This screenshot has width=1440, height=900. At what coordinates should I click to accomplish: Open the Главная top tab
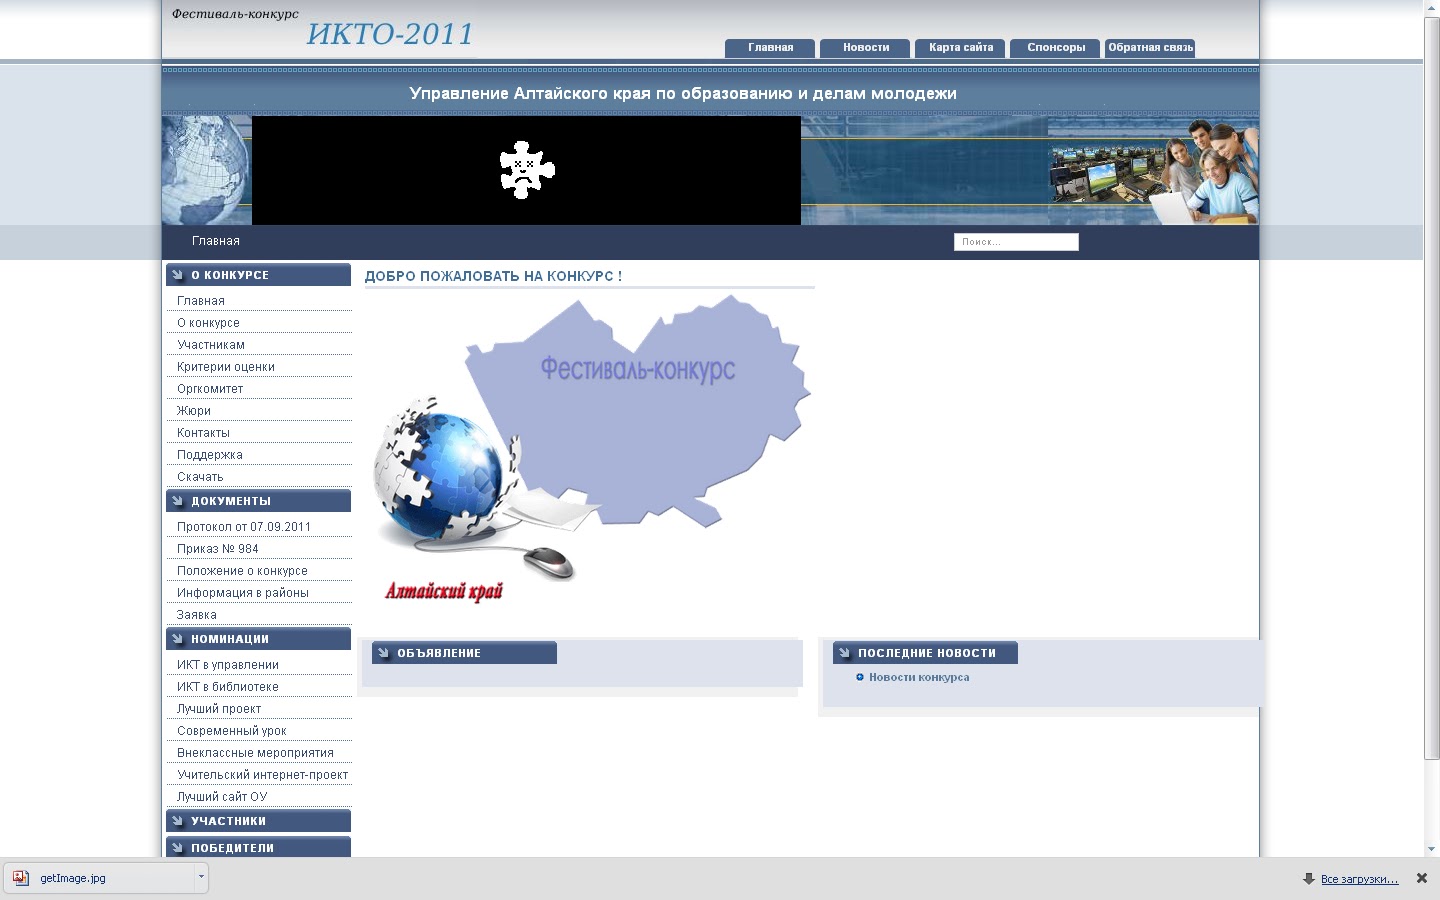(x=770, y=48)
